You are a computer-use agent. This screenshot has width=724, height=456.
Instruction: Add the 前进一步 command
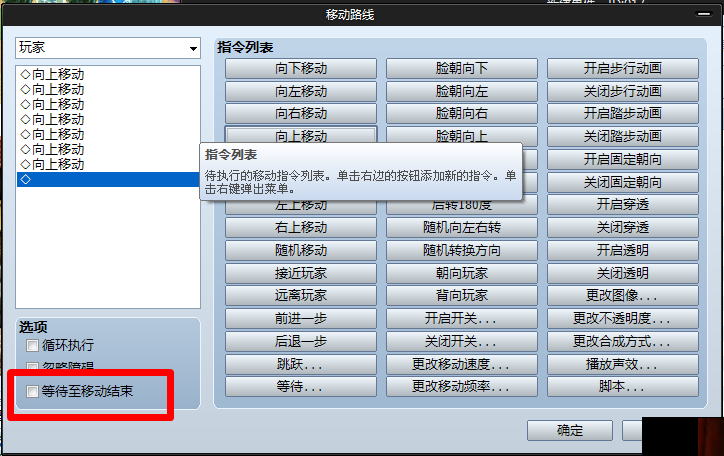point(301,318)
